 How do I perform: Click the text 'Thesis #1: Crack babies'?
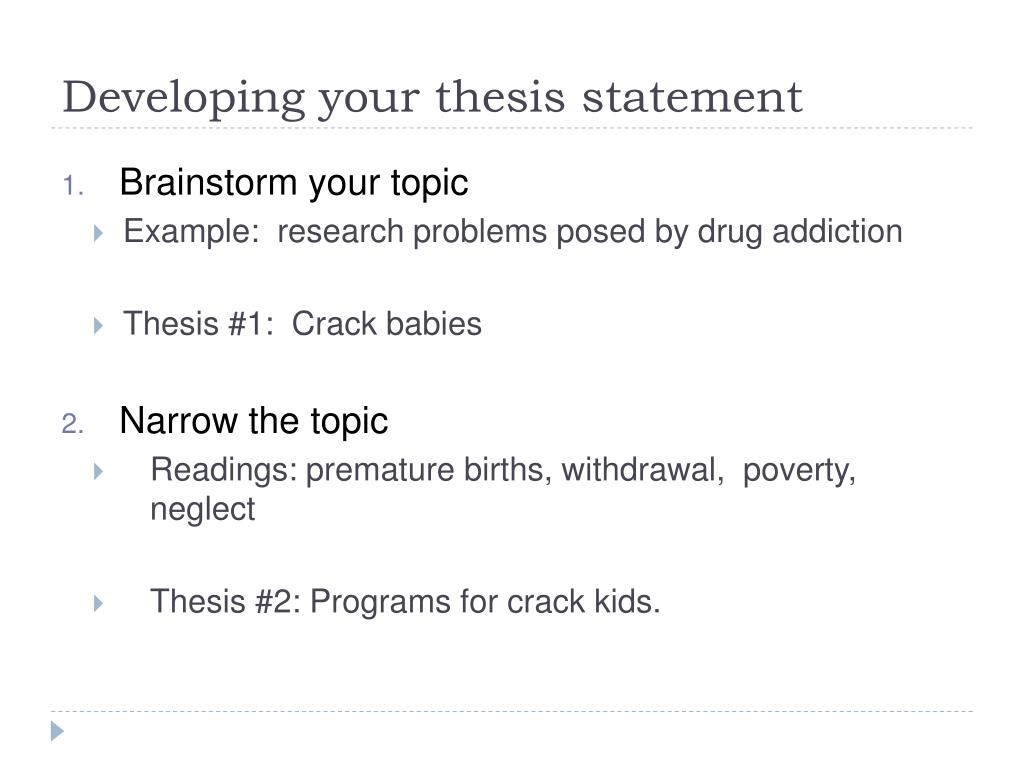303,324
